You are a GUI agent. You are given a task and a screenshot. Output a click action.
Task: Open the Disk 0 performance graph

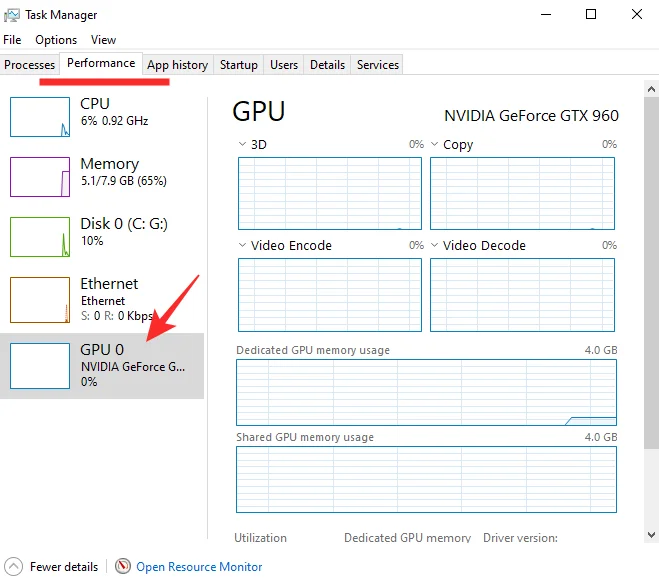40,237
